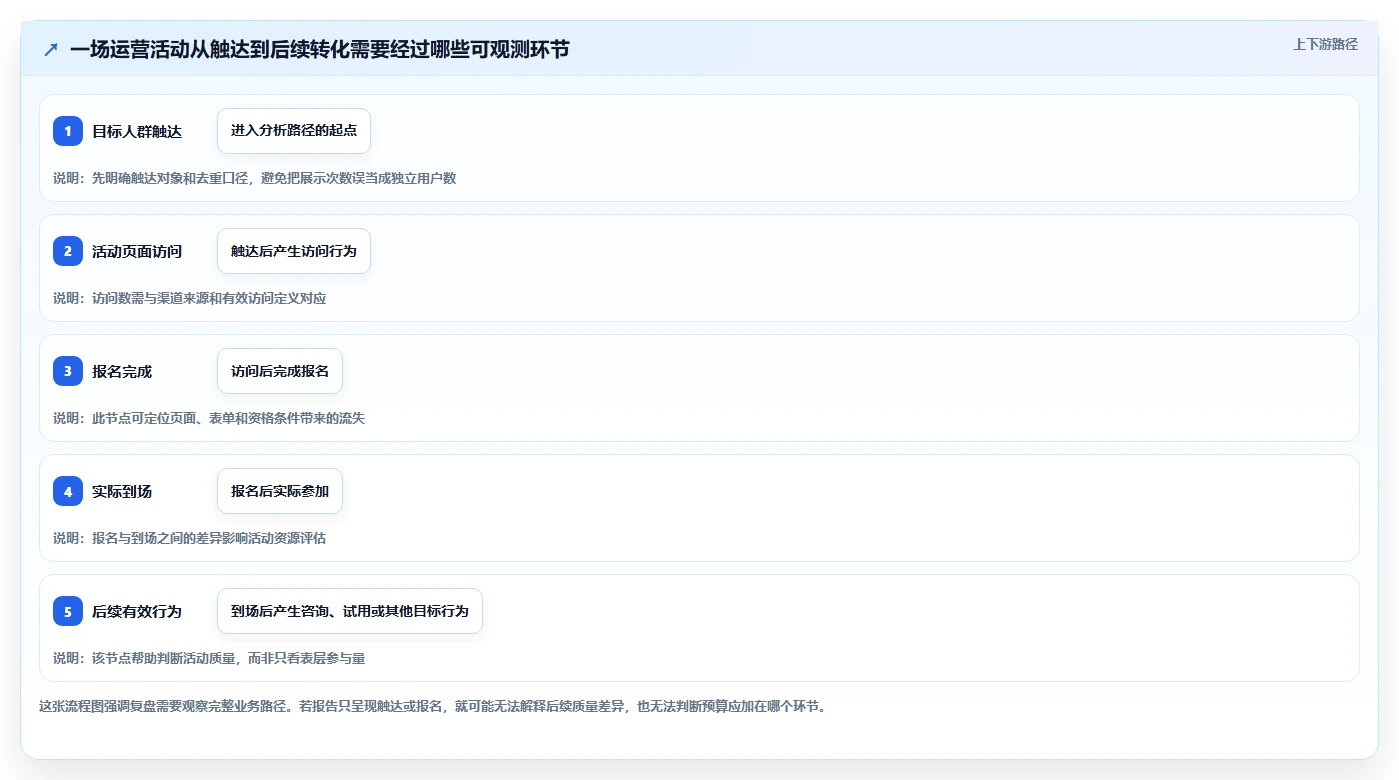Click the note about 去重口径 and 独立用户数
Screen dimensions: 1399x780
[x=255, y=178]
